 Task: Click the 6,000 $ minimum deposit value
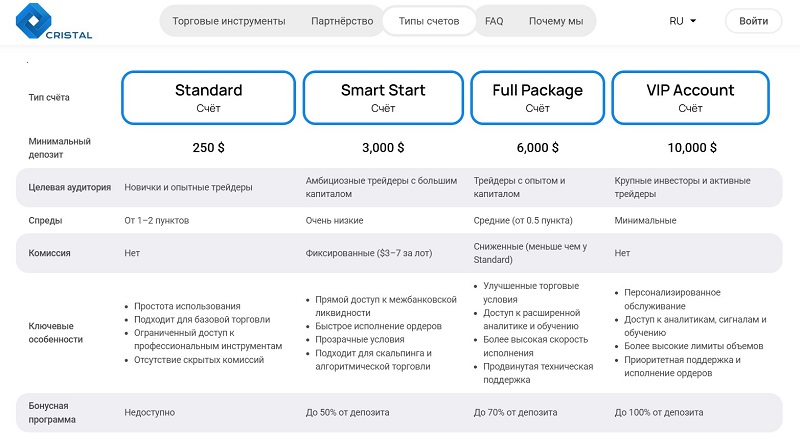click(537, 148)
